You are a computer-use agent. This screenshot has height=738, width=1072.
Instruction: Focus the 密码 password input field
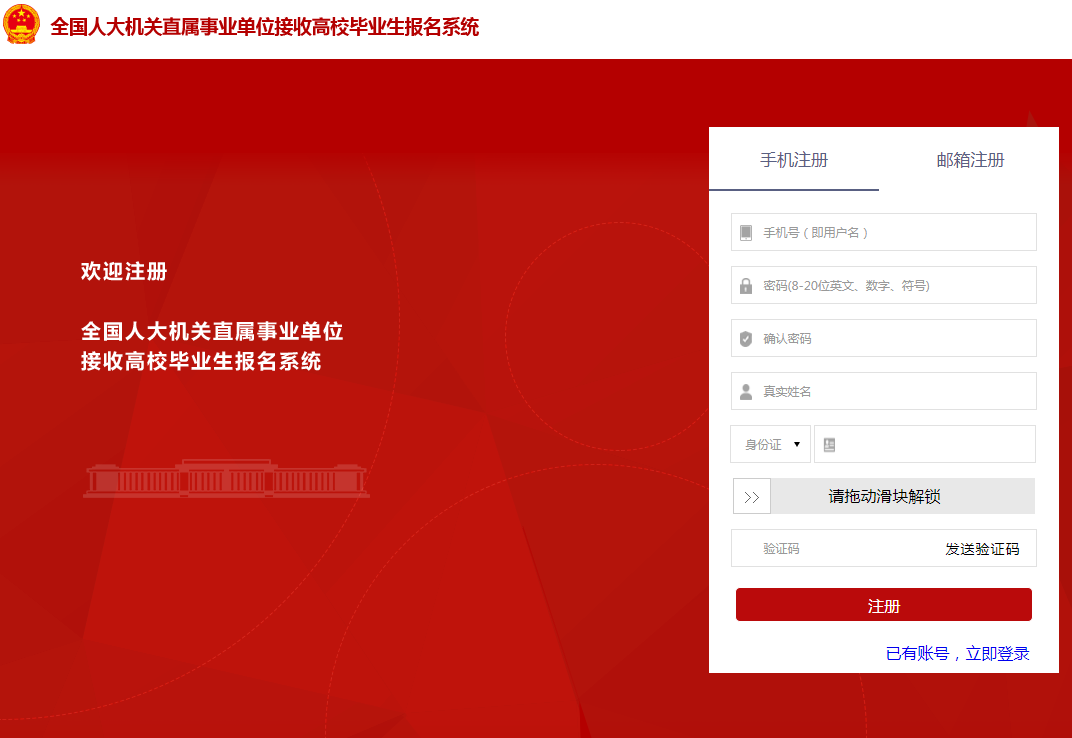point(895,286)
